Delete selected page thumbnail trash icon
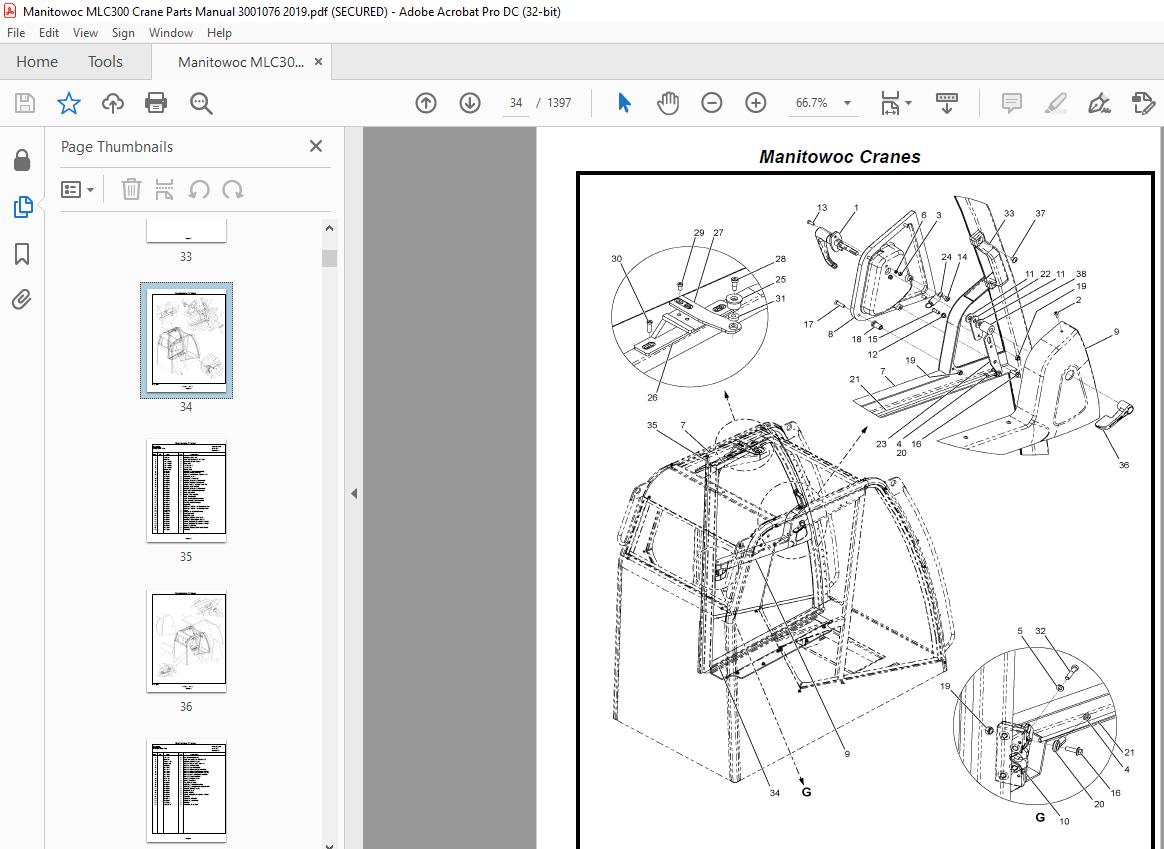Screen dimensions: 1164x849 tap(131, 189)
